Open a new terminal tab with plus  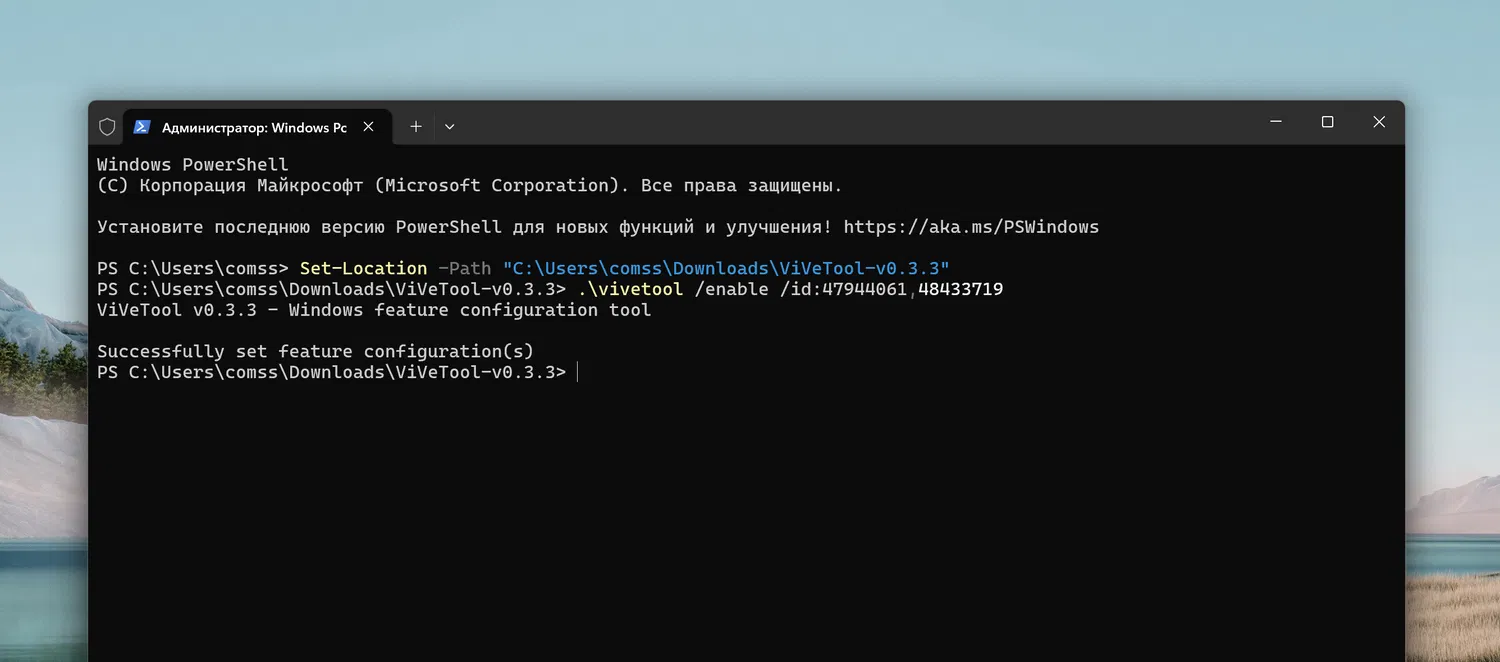[416, 127]
